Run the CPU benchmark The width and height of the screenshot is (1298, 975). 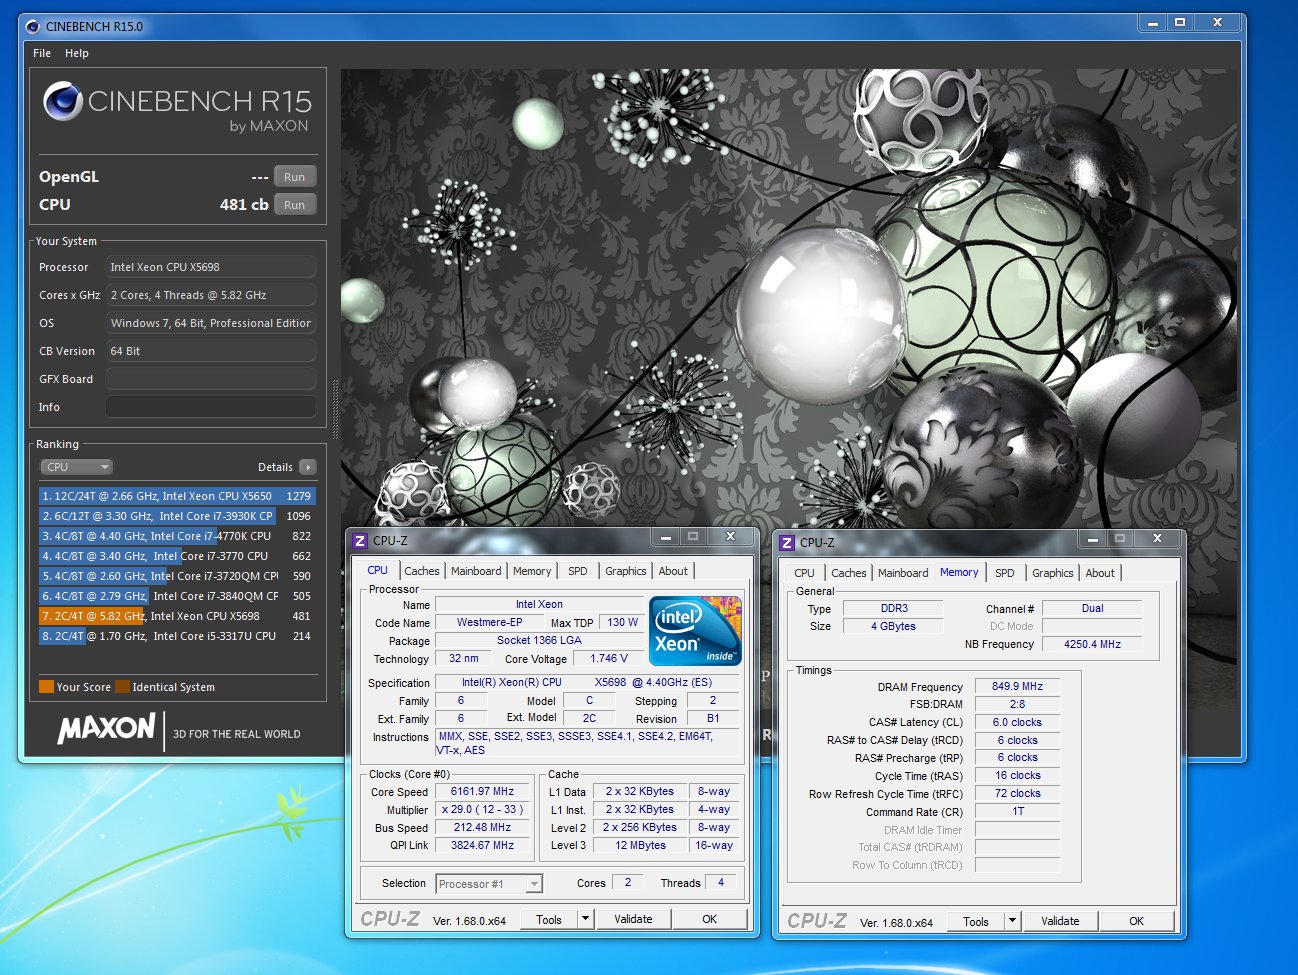pos(294,205)
